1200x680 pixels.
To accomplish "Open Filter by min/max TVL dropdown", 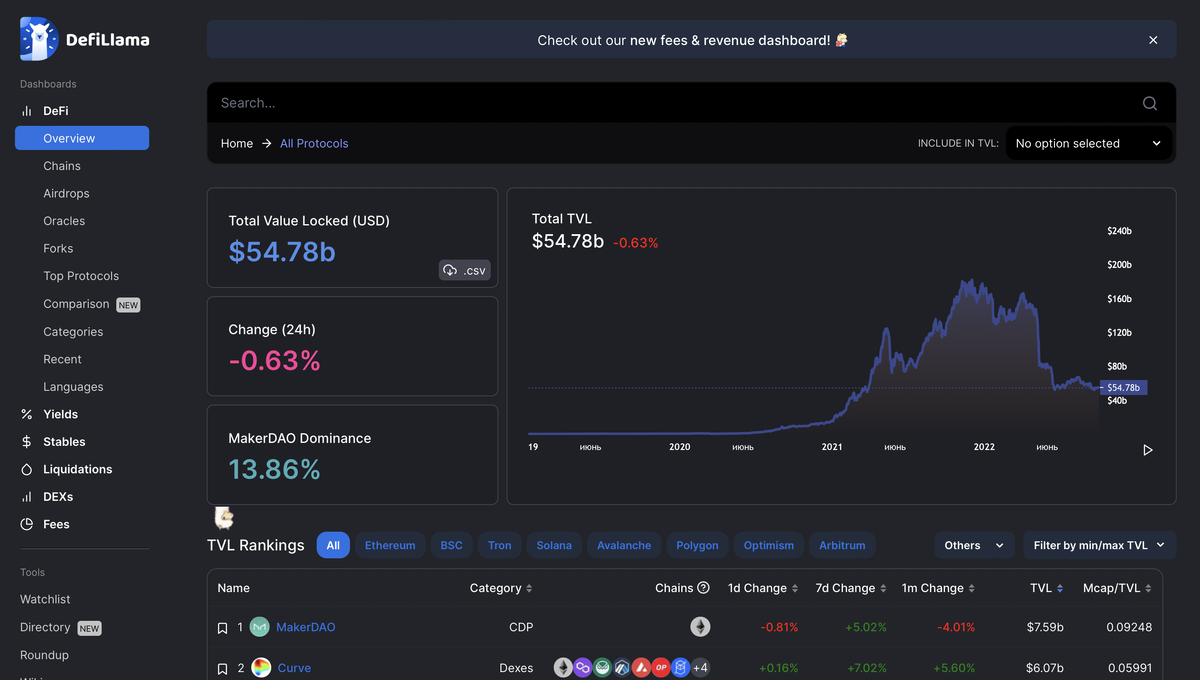I will 1099,545.
